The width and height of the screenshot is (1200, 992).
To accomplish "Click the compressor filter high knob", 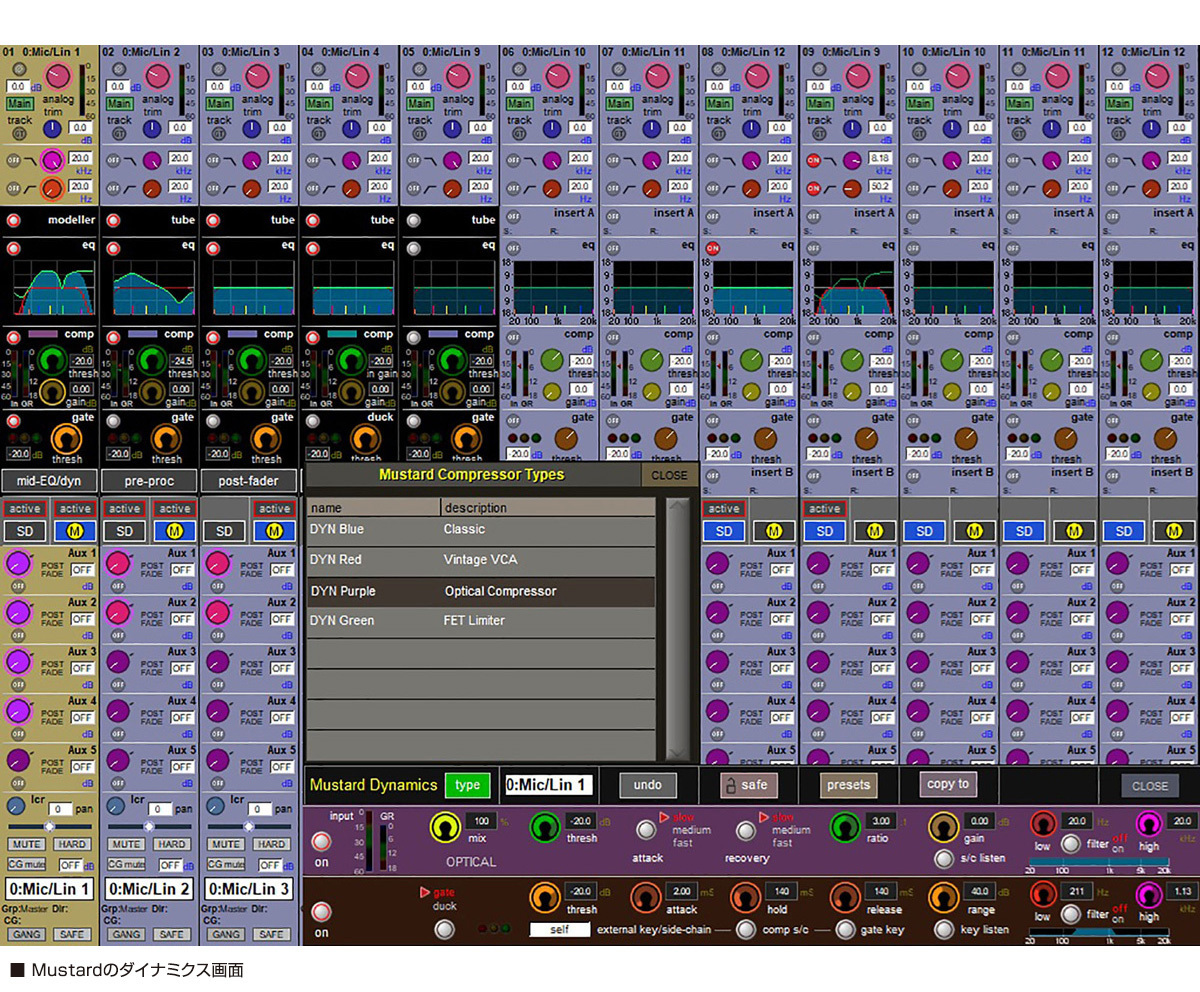I will [x=1148, y=825].
